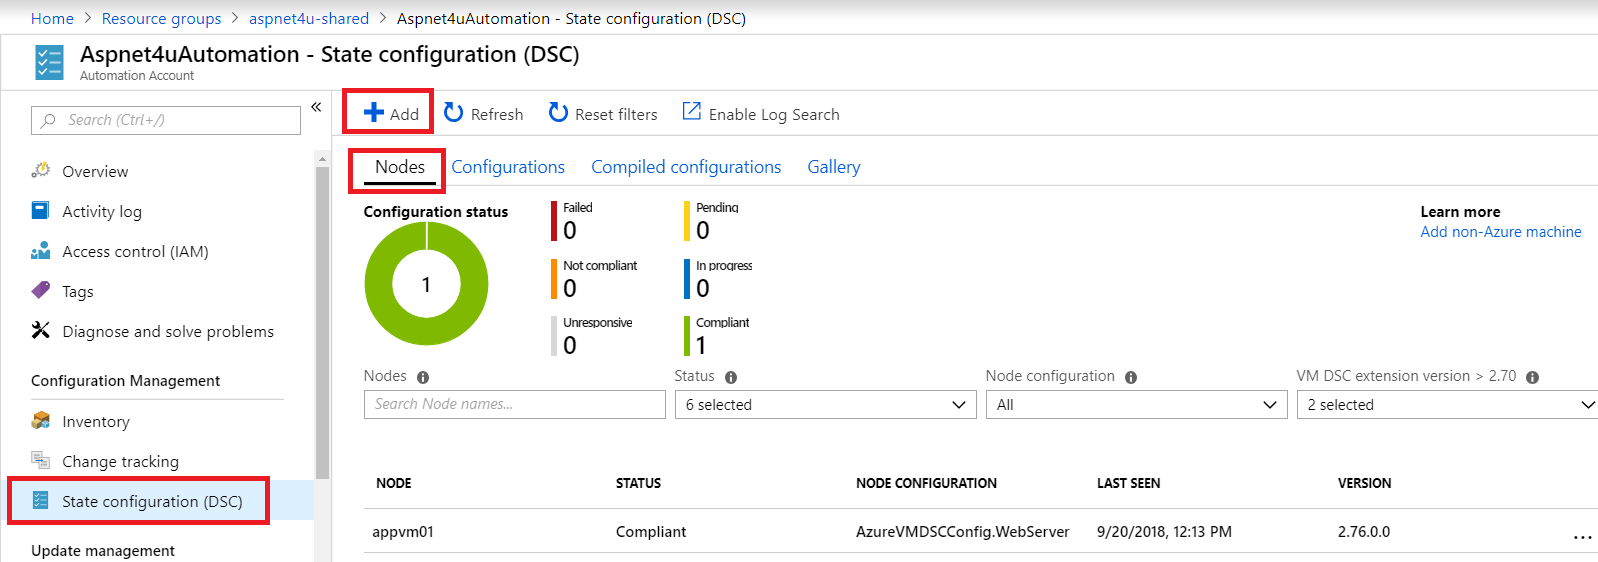The image size is (1598, 562).
Task: Click the purple Tags icon
Action: click(x=41, y=290)
